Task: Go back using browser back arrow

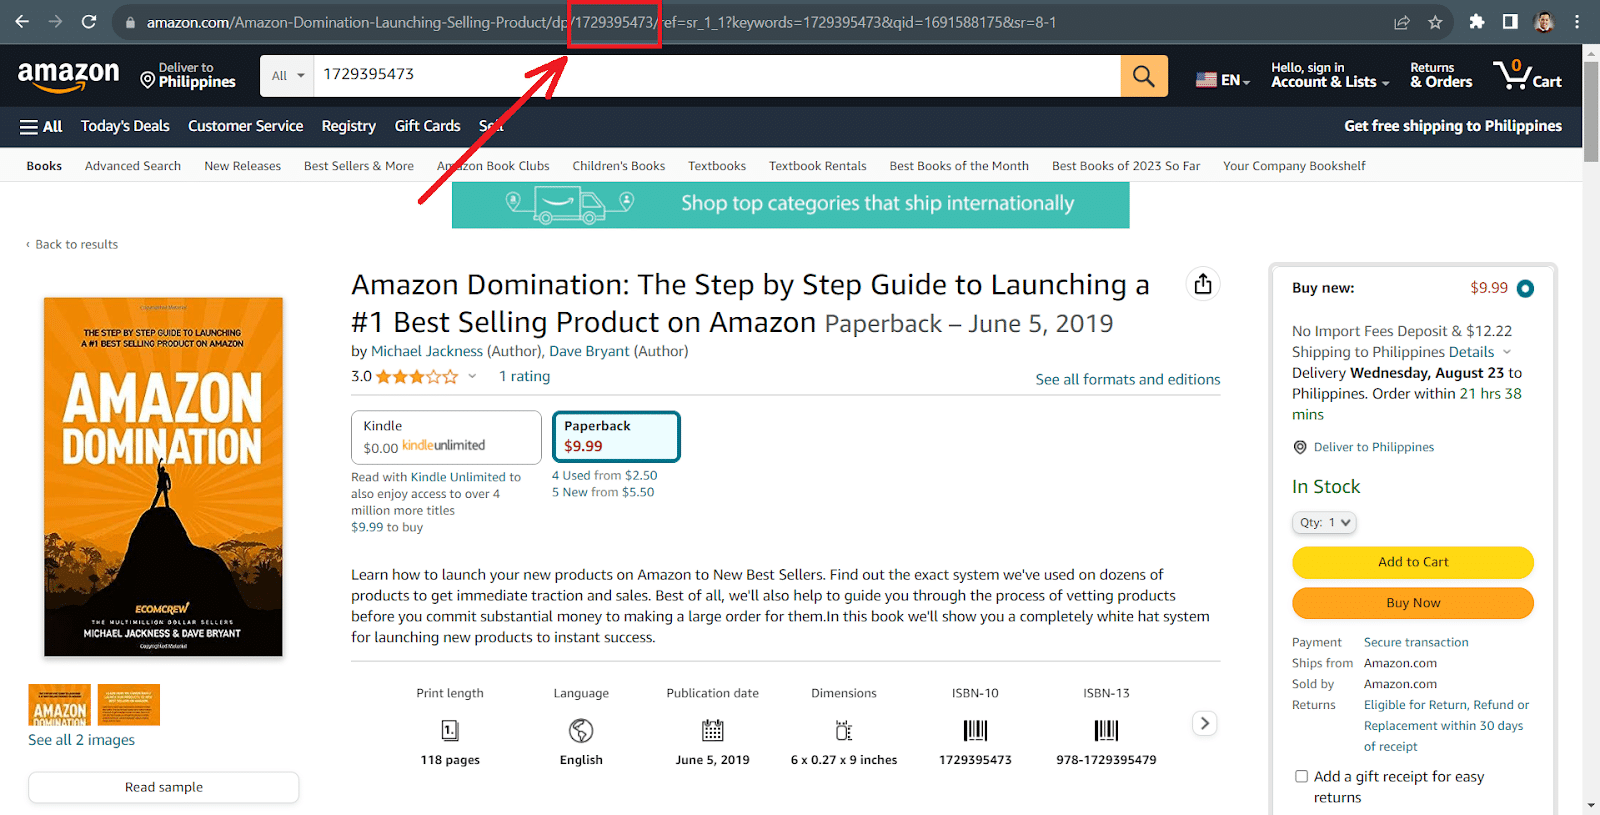Action: [x=22, y=21]
